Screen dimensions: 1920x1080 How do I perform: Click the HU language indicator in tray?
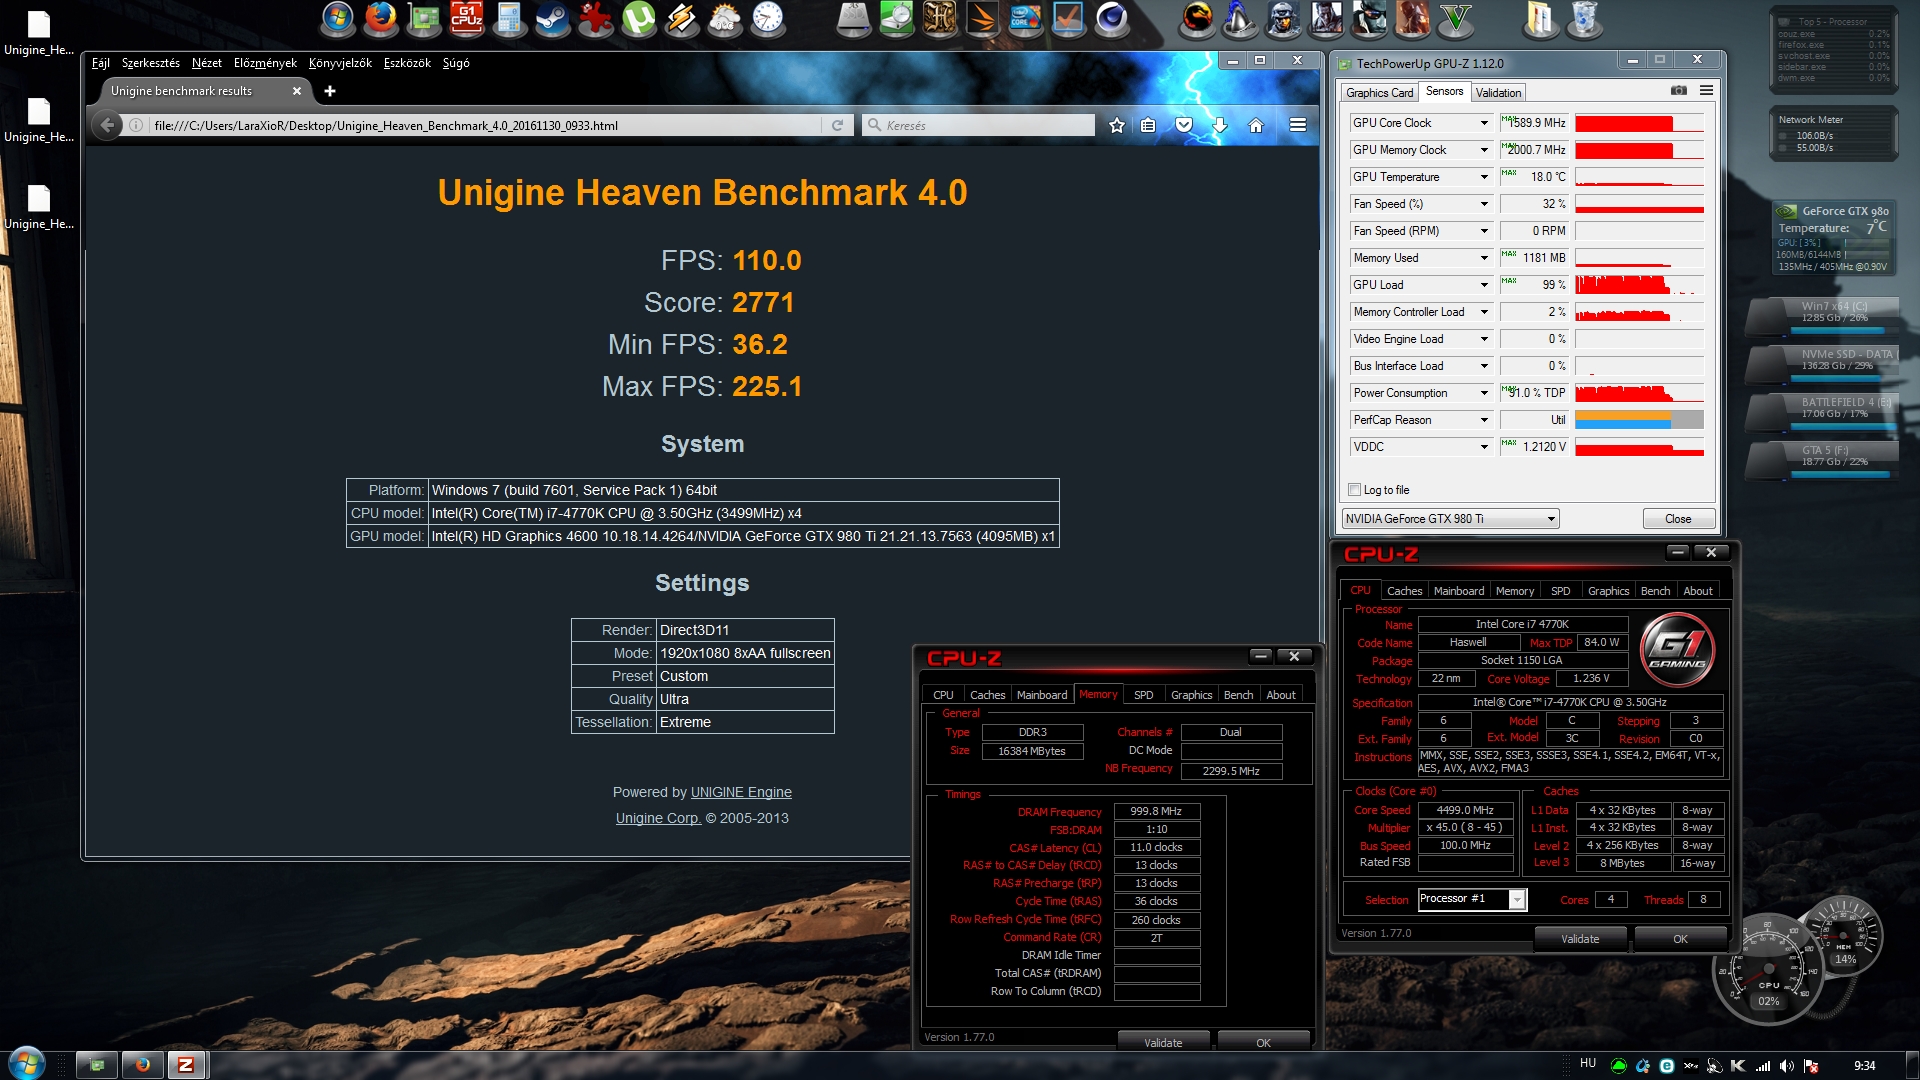[1588, 1063]
